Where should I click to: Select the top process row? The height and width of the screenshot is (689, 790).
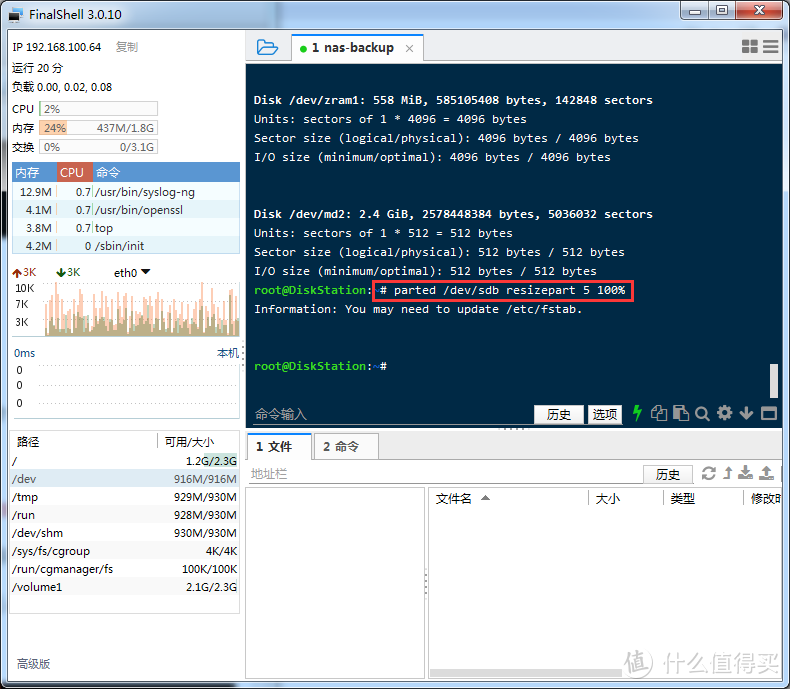126,228
